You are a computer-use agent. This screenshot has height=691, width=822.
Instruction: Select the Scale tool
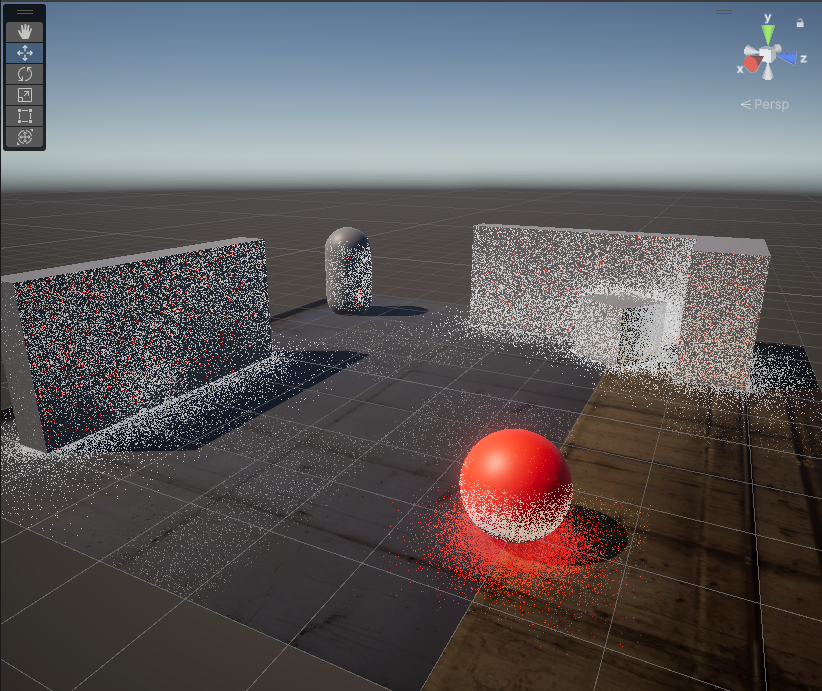(24, 94)
